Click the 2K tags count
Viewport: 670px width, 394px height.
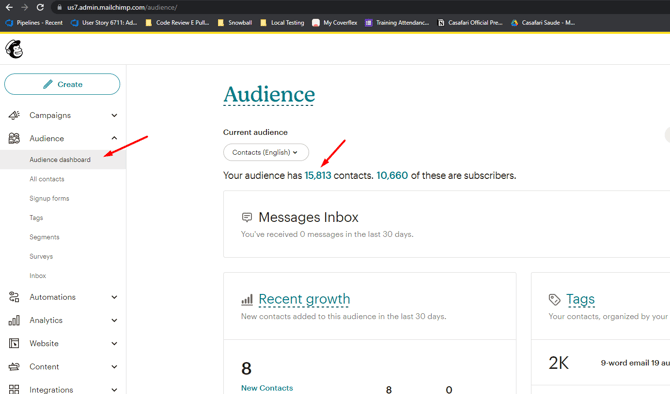point(558,363)
